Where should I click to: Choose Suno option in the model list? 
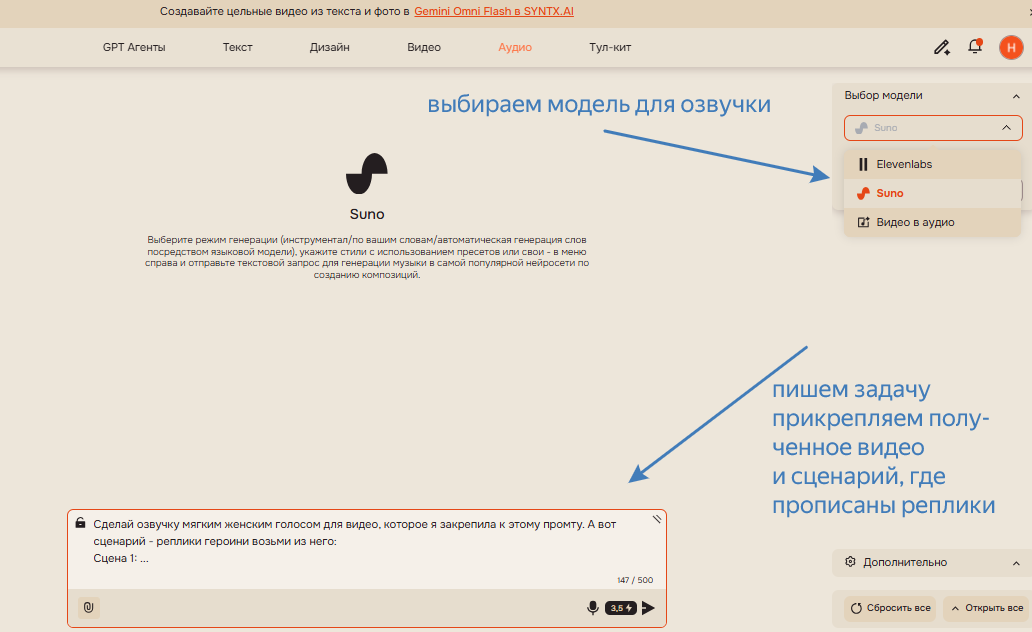(932, 194)
